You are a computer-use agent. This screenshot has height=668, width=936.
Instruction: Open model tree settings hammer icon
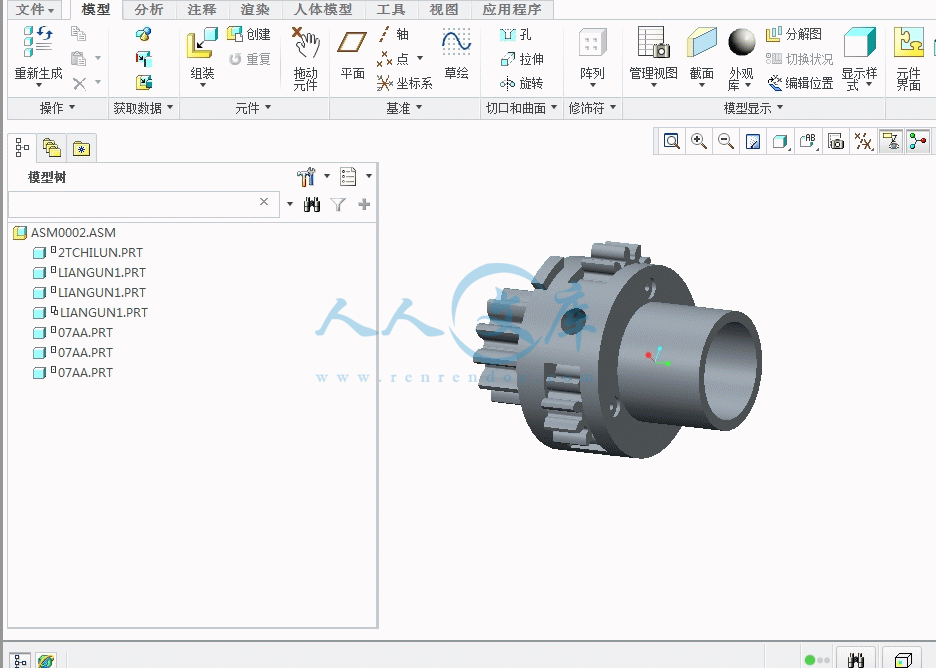pyautogui.click(x=306, y=176)
